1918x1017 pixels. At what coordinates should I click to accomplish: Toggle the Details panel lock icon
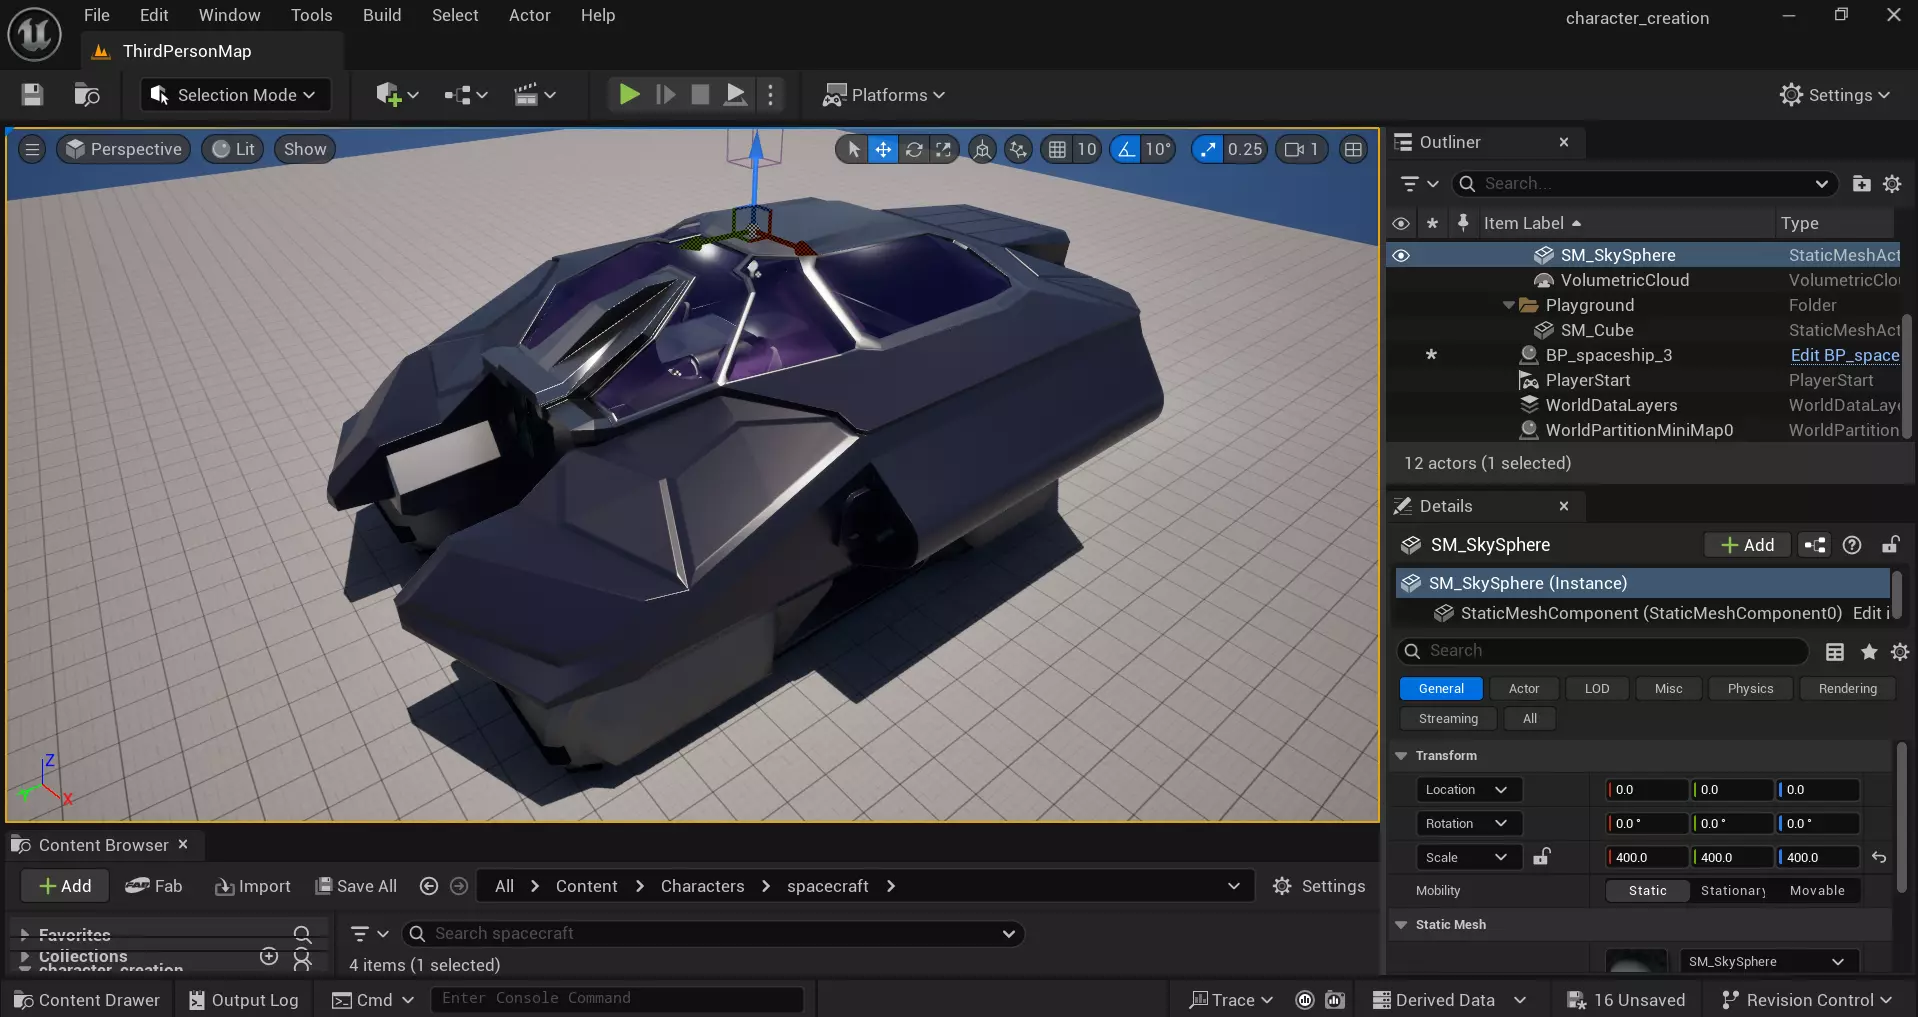[x=1890, y=545]
